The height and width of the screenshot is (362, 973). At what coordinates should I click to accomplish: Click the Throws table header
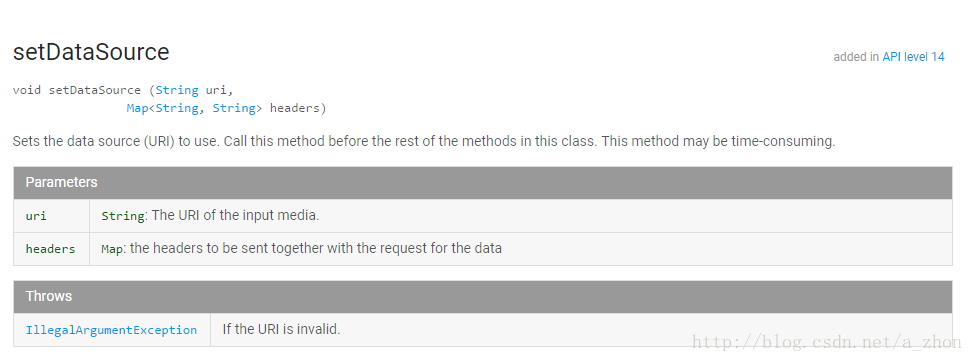pyautogui.click(x=483, y=296)
